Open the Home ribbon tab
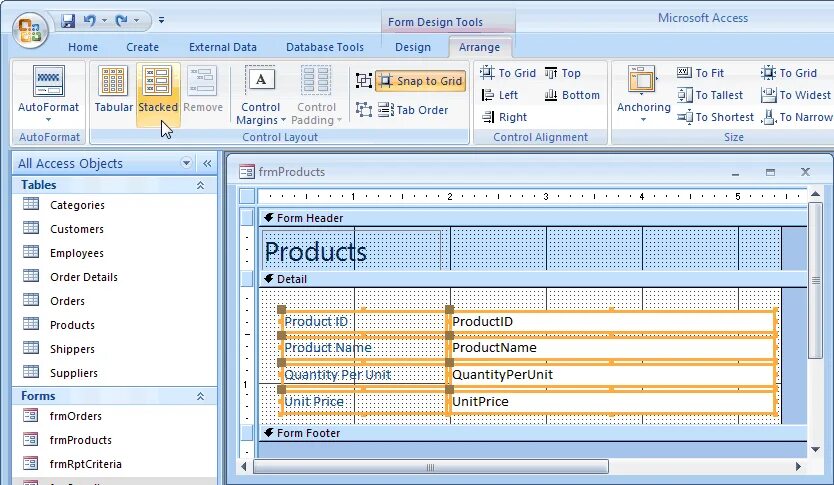 83,47
